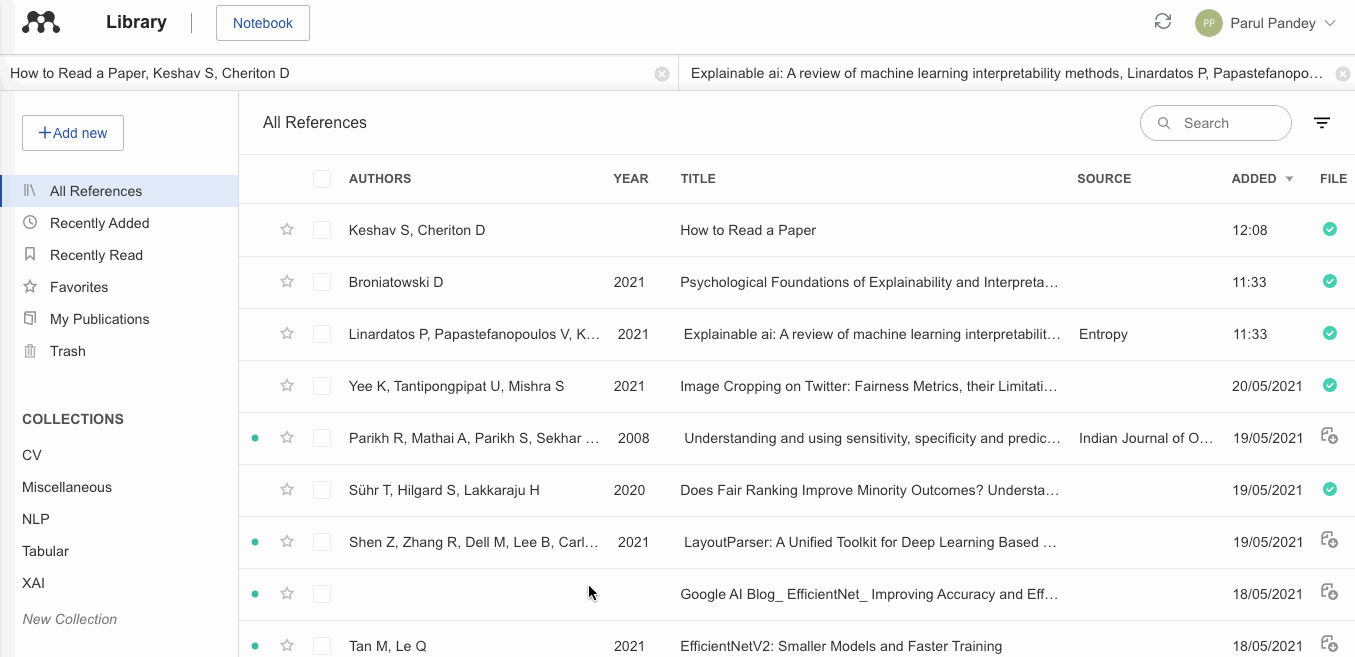Close the How to Read a Paper tab
Image resolution: width=1355 pixels, height=657 pixels.
point(662,74)
